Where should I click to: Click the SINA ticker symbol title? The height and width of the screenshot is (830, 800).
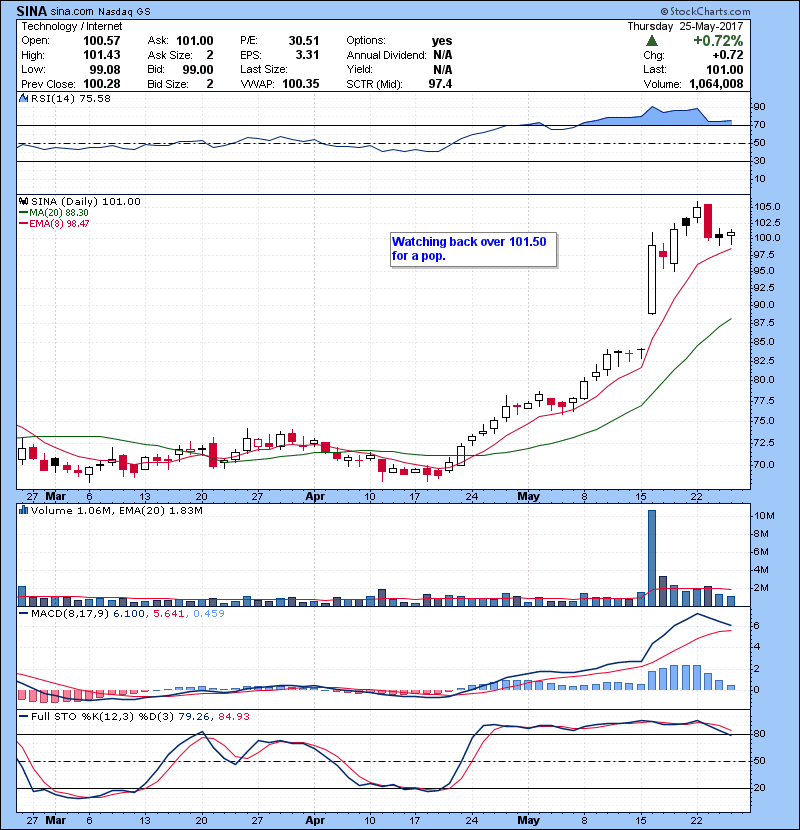[x=32, y=11]
